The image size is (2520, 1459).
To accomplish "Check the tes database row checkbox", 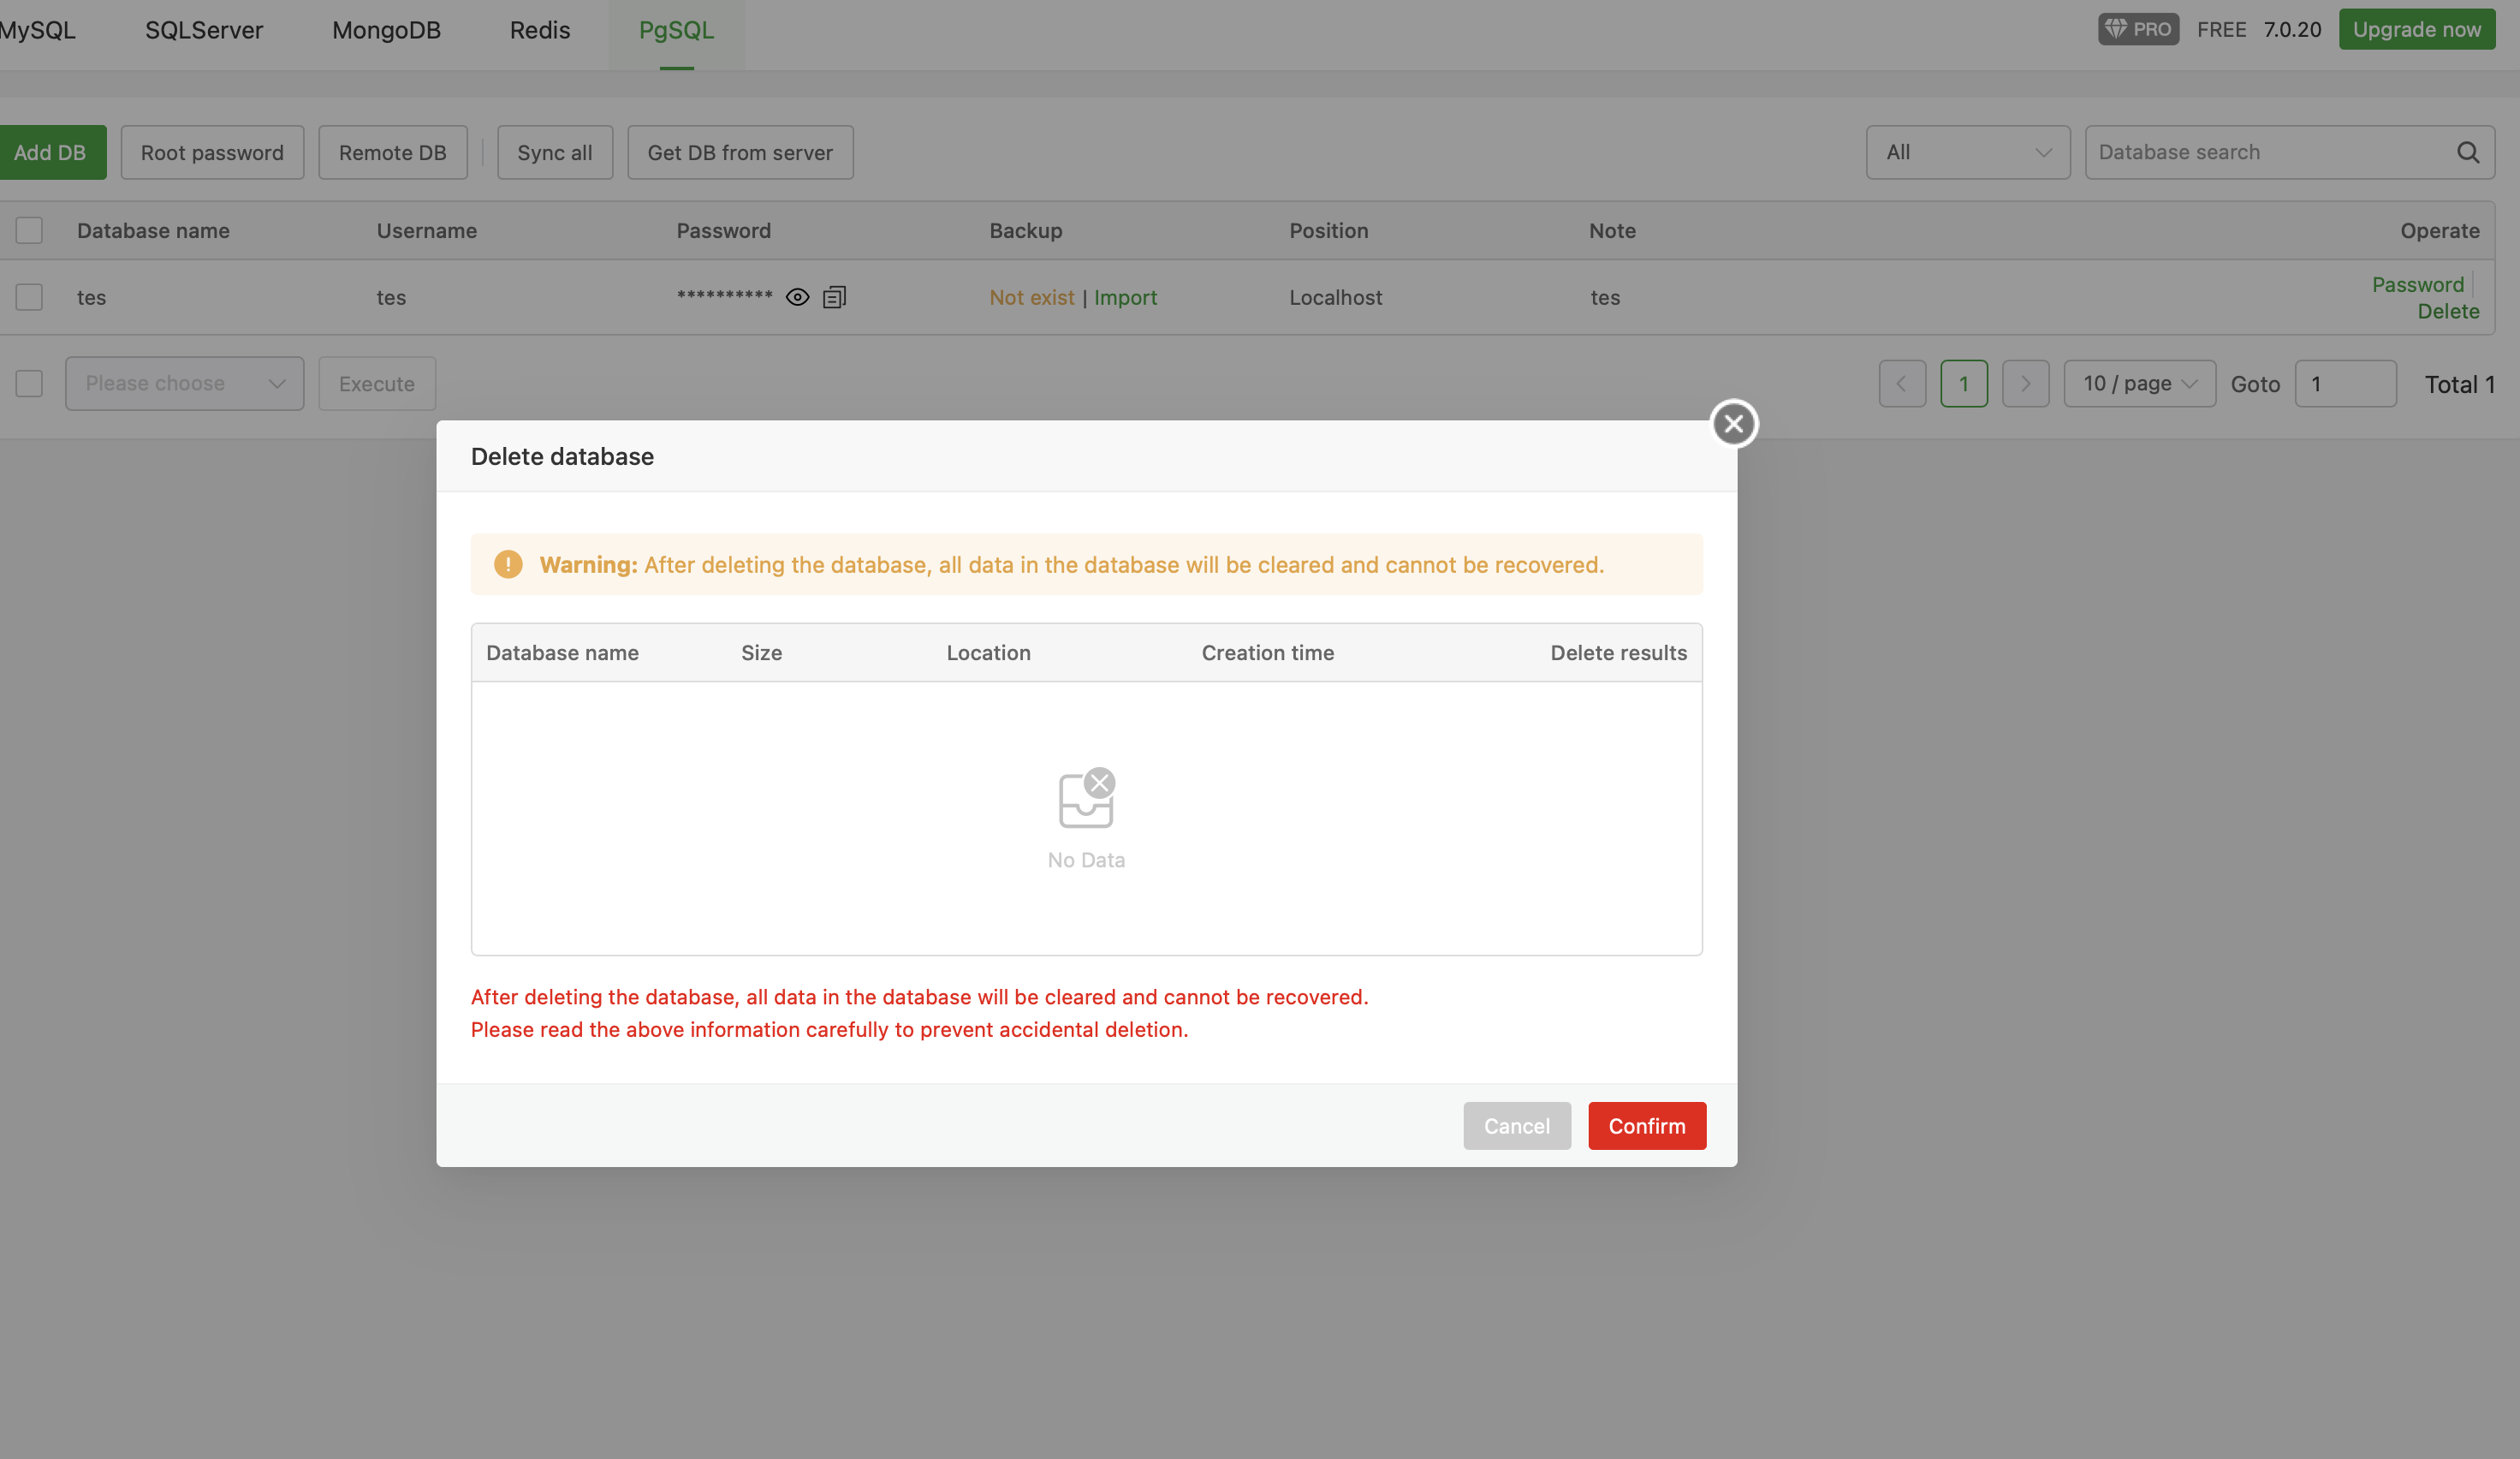I will 29,297.
